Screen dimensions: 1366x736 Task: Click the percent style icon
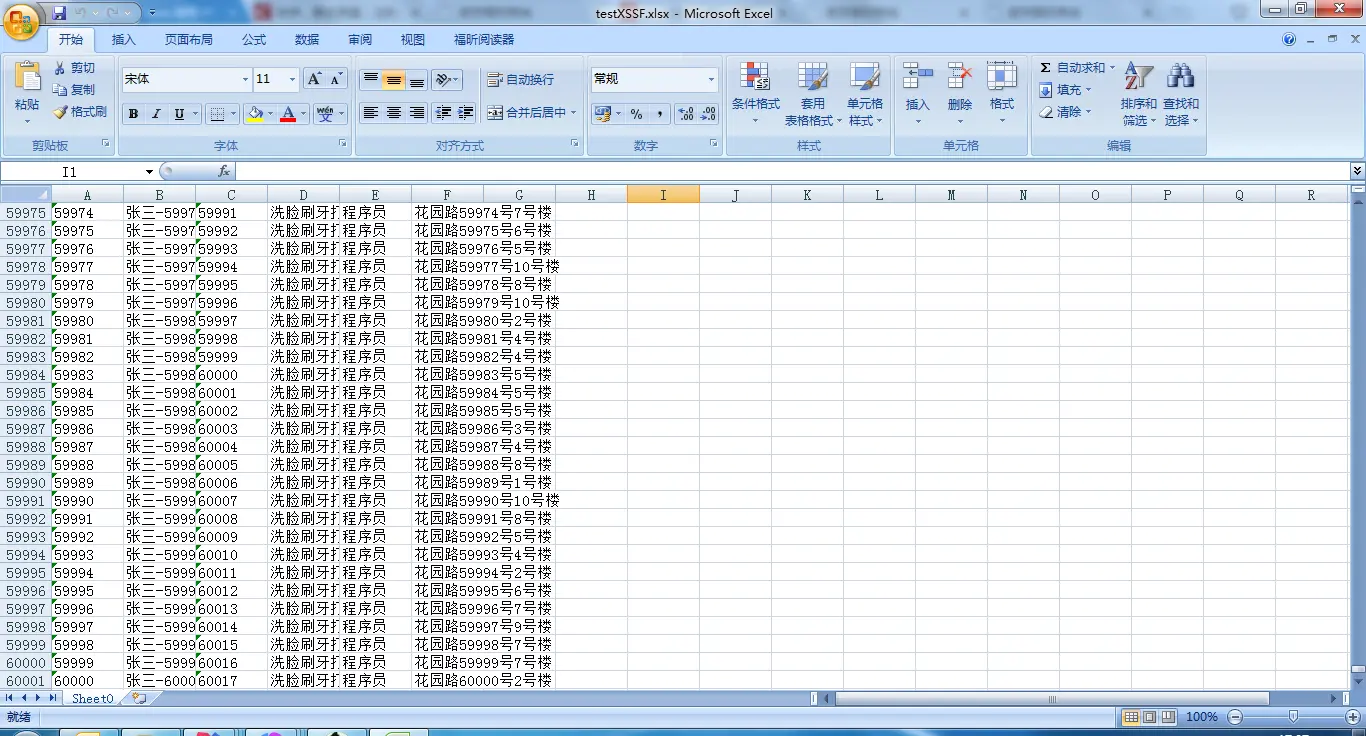(636, 114)
